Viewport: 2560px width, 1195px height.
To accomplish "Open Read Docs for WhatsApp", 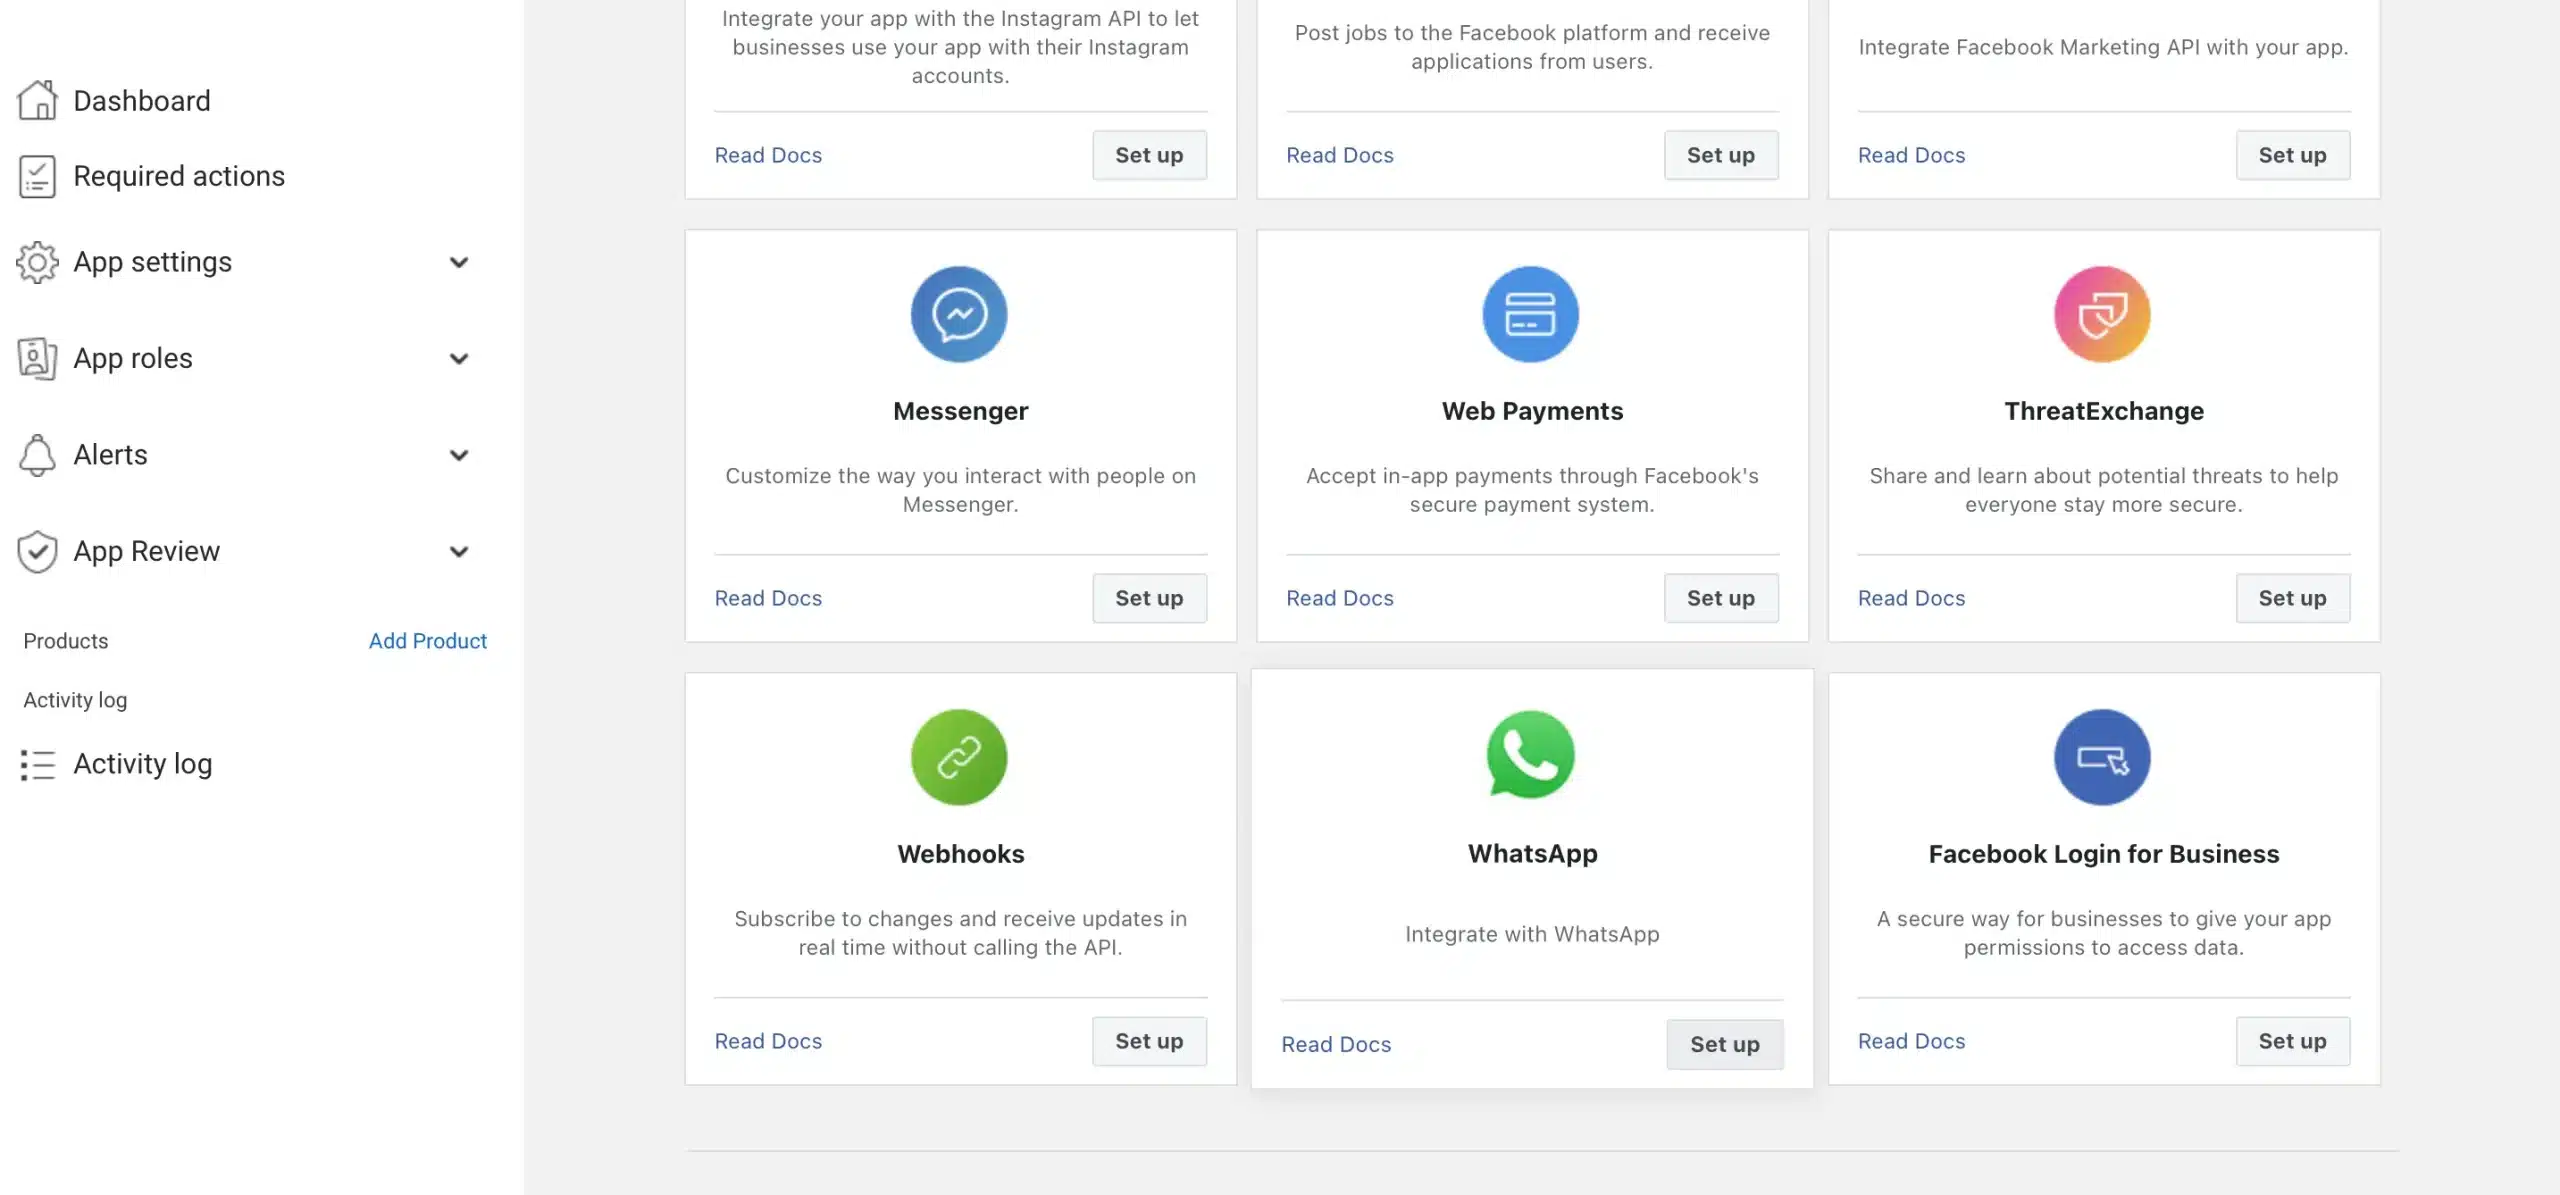I will pos(1336,1043).
